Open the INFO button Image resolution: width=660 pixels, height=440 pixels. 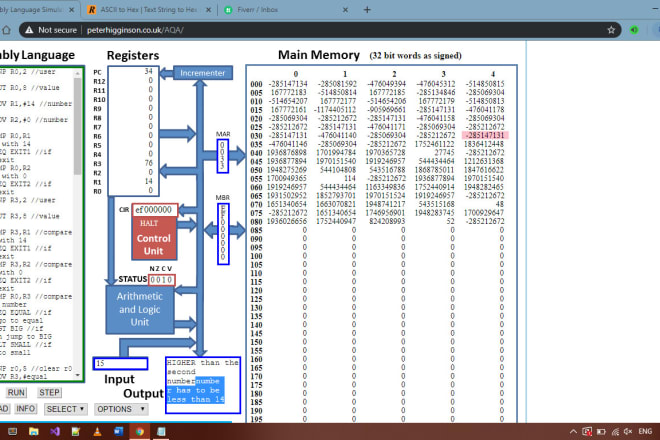[x=25, y=409]
